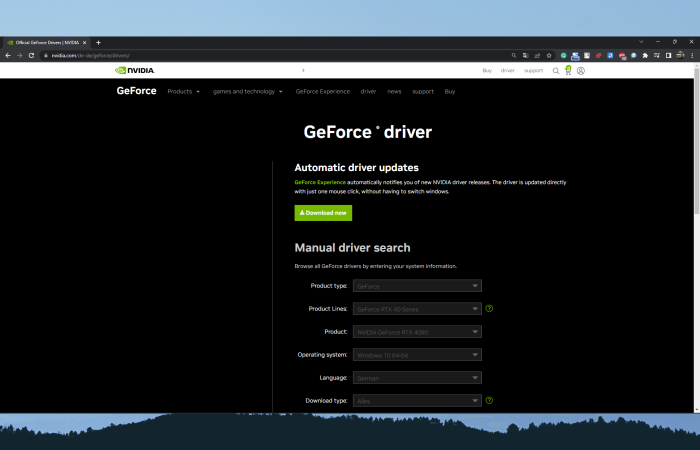The height and width of the screenshot is (450, 700).
Task: Open the Extensions puzzle piece icon
Action: tap(645, 55)
